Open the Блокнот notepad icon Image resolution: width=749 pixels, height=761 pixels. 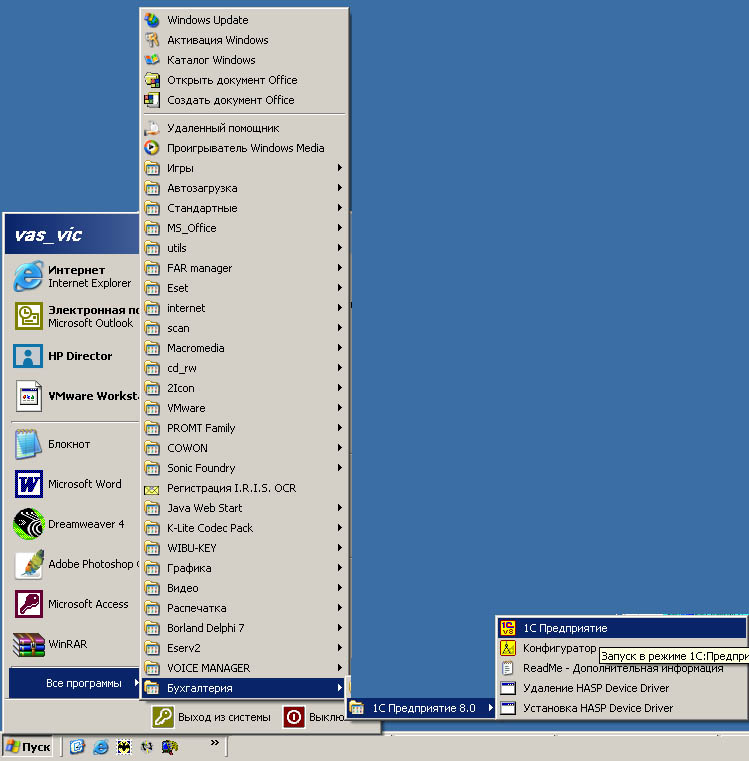(x=28, y=444)
